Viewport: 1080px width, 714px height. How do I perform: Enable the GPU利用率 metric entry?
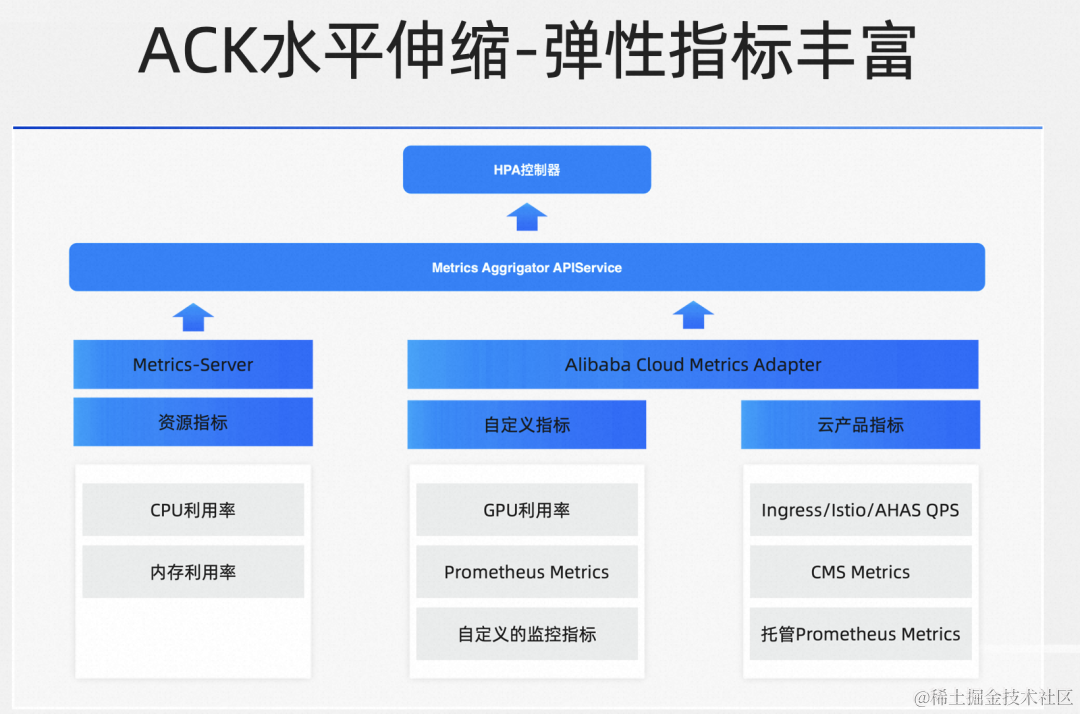(x=526, y=510)
